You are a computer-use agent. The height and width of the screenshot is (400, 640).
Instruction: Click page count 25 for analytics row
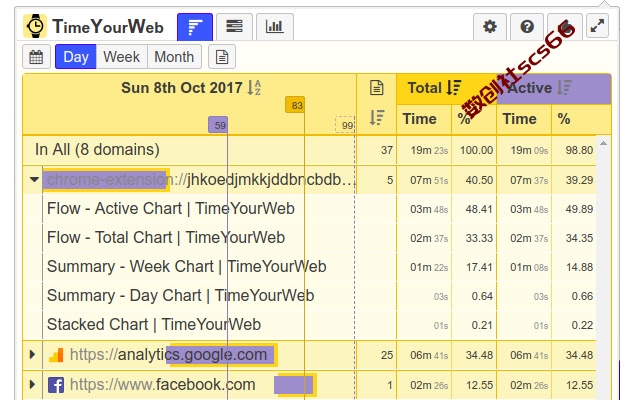pyautogui.click(x=376, y=355)
